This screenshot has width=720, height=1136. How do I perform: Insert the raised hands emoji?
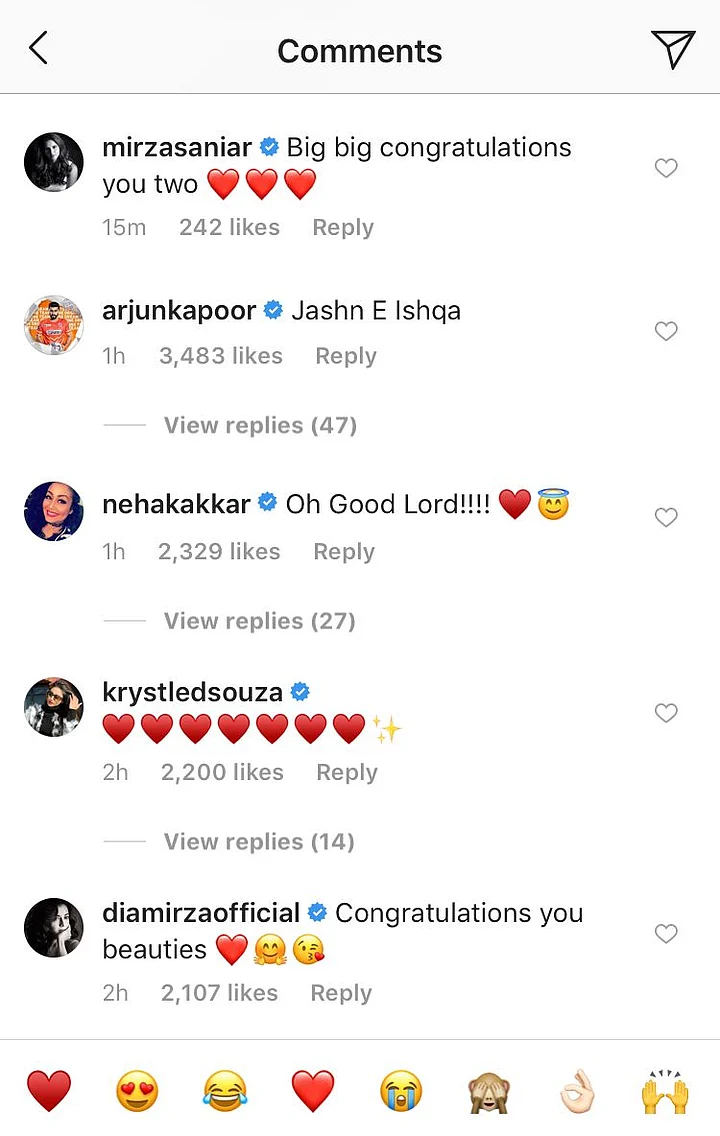tap(665, 1091)
